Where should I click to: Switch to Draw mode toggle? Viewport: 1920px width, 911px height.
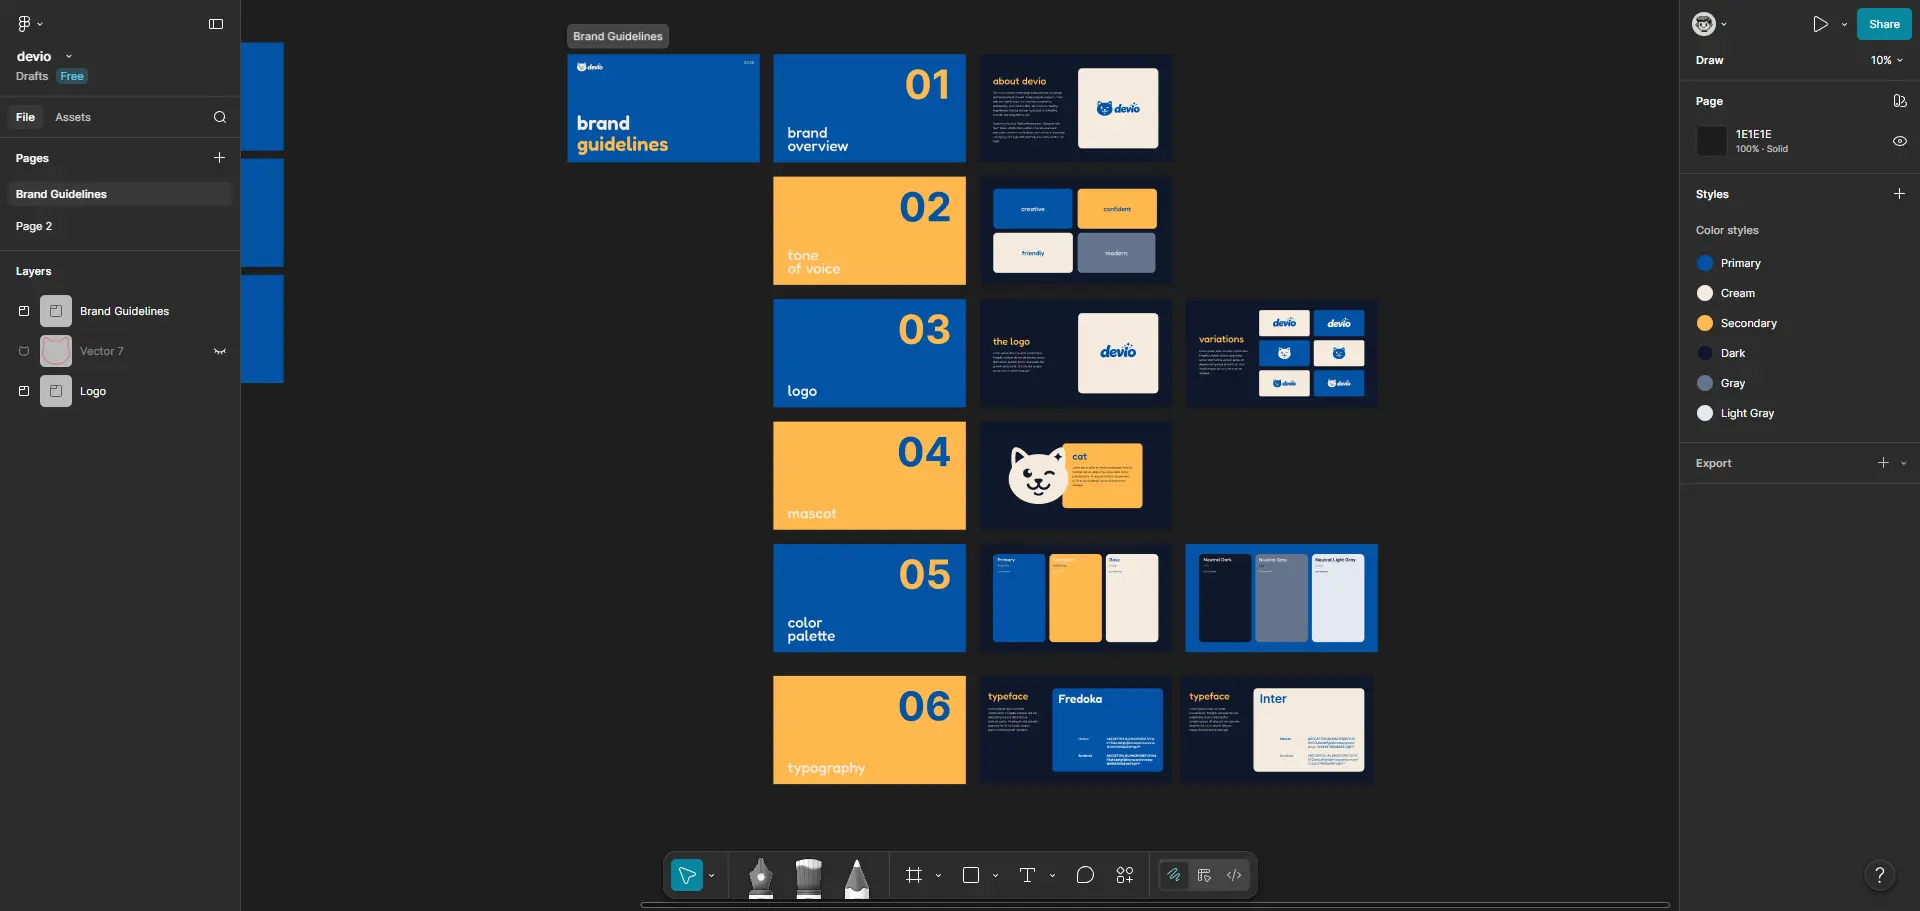1174,876
